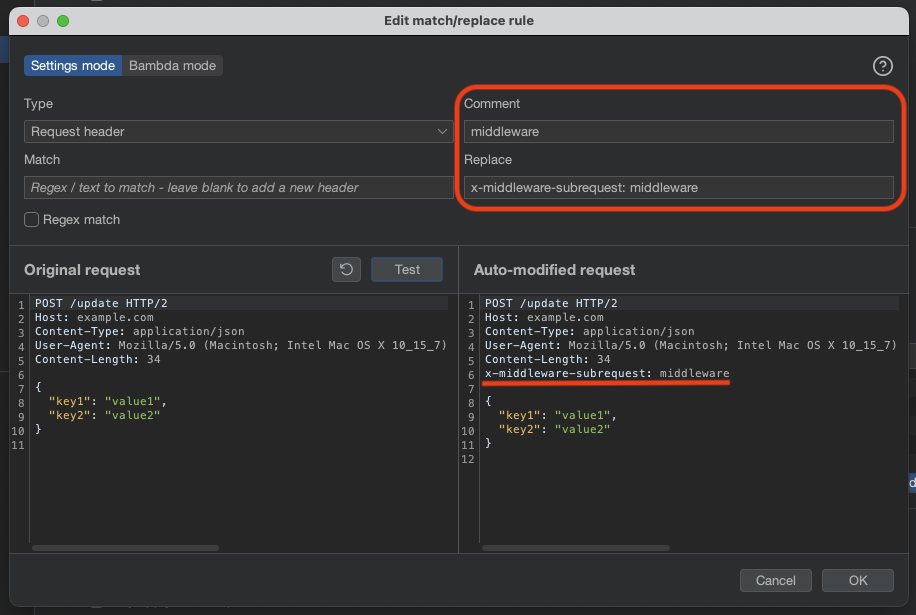Switch to Settings mode tab
Screen dimensions: 916x615
point(73,65)
